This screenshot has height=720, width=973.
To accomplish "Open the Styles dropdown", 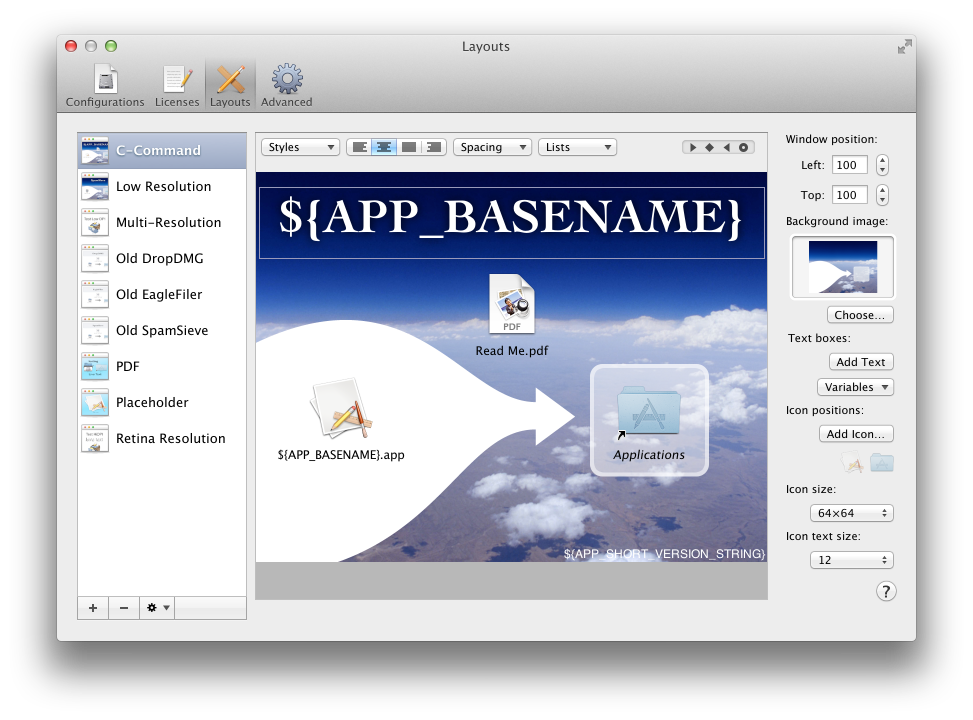I will [x=300, y=147].
